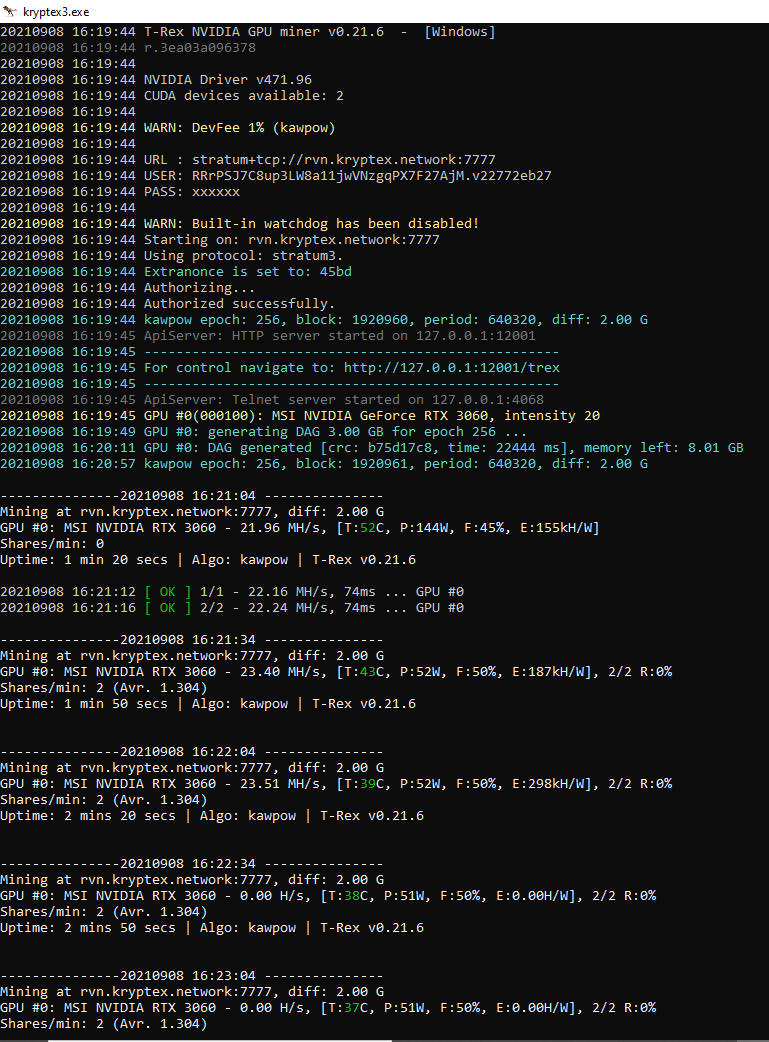The width and height of the screenshot is (769, 1042).
Task: Click the OK 1/1 share line at 22.16 MH/s
Action: [x=232, y=591]
